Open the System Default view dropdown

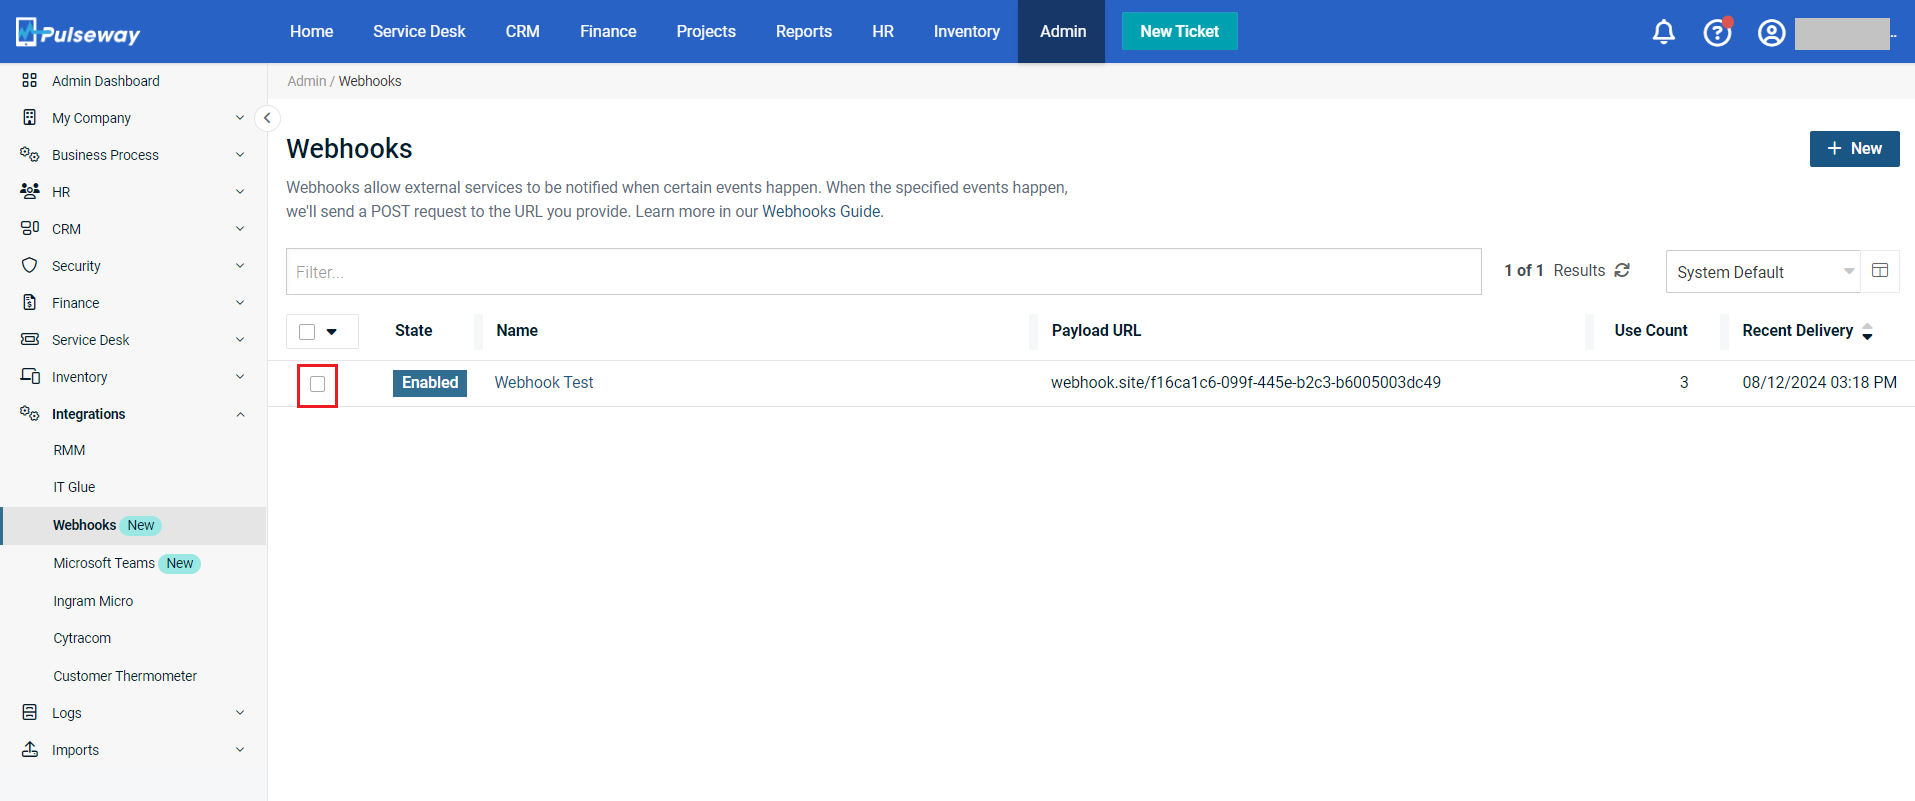(x=1762, y=272)
